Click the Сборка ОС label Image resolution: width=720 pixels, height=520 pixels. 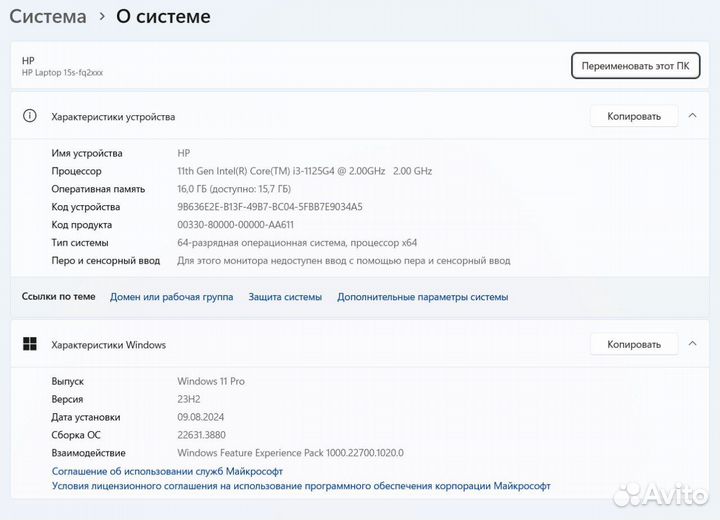click(76, 435)
